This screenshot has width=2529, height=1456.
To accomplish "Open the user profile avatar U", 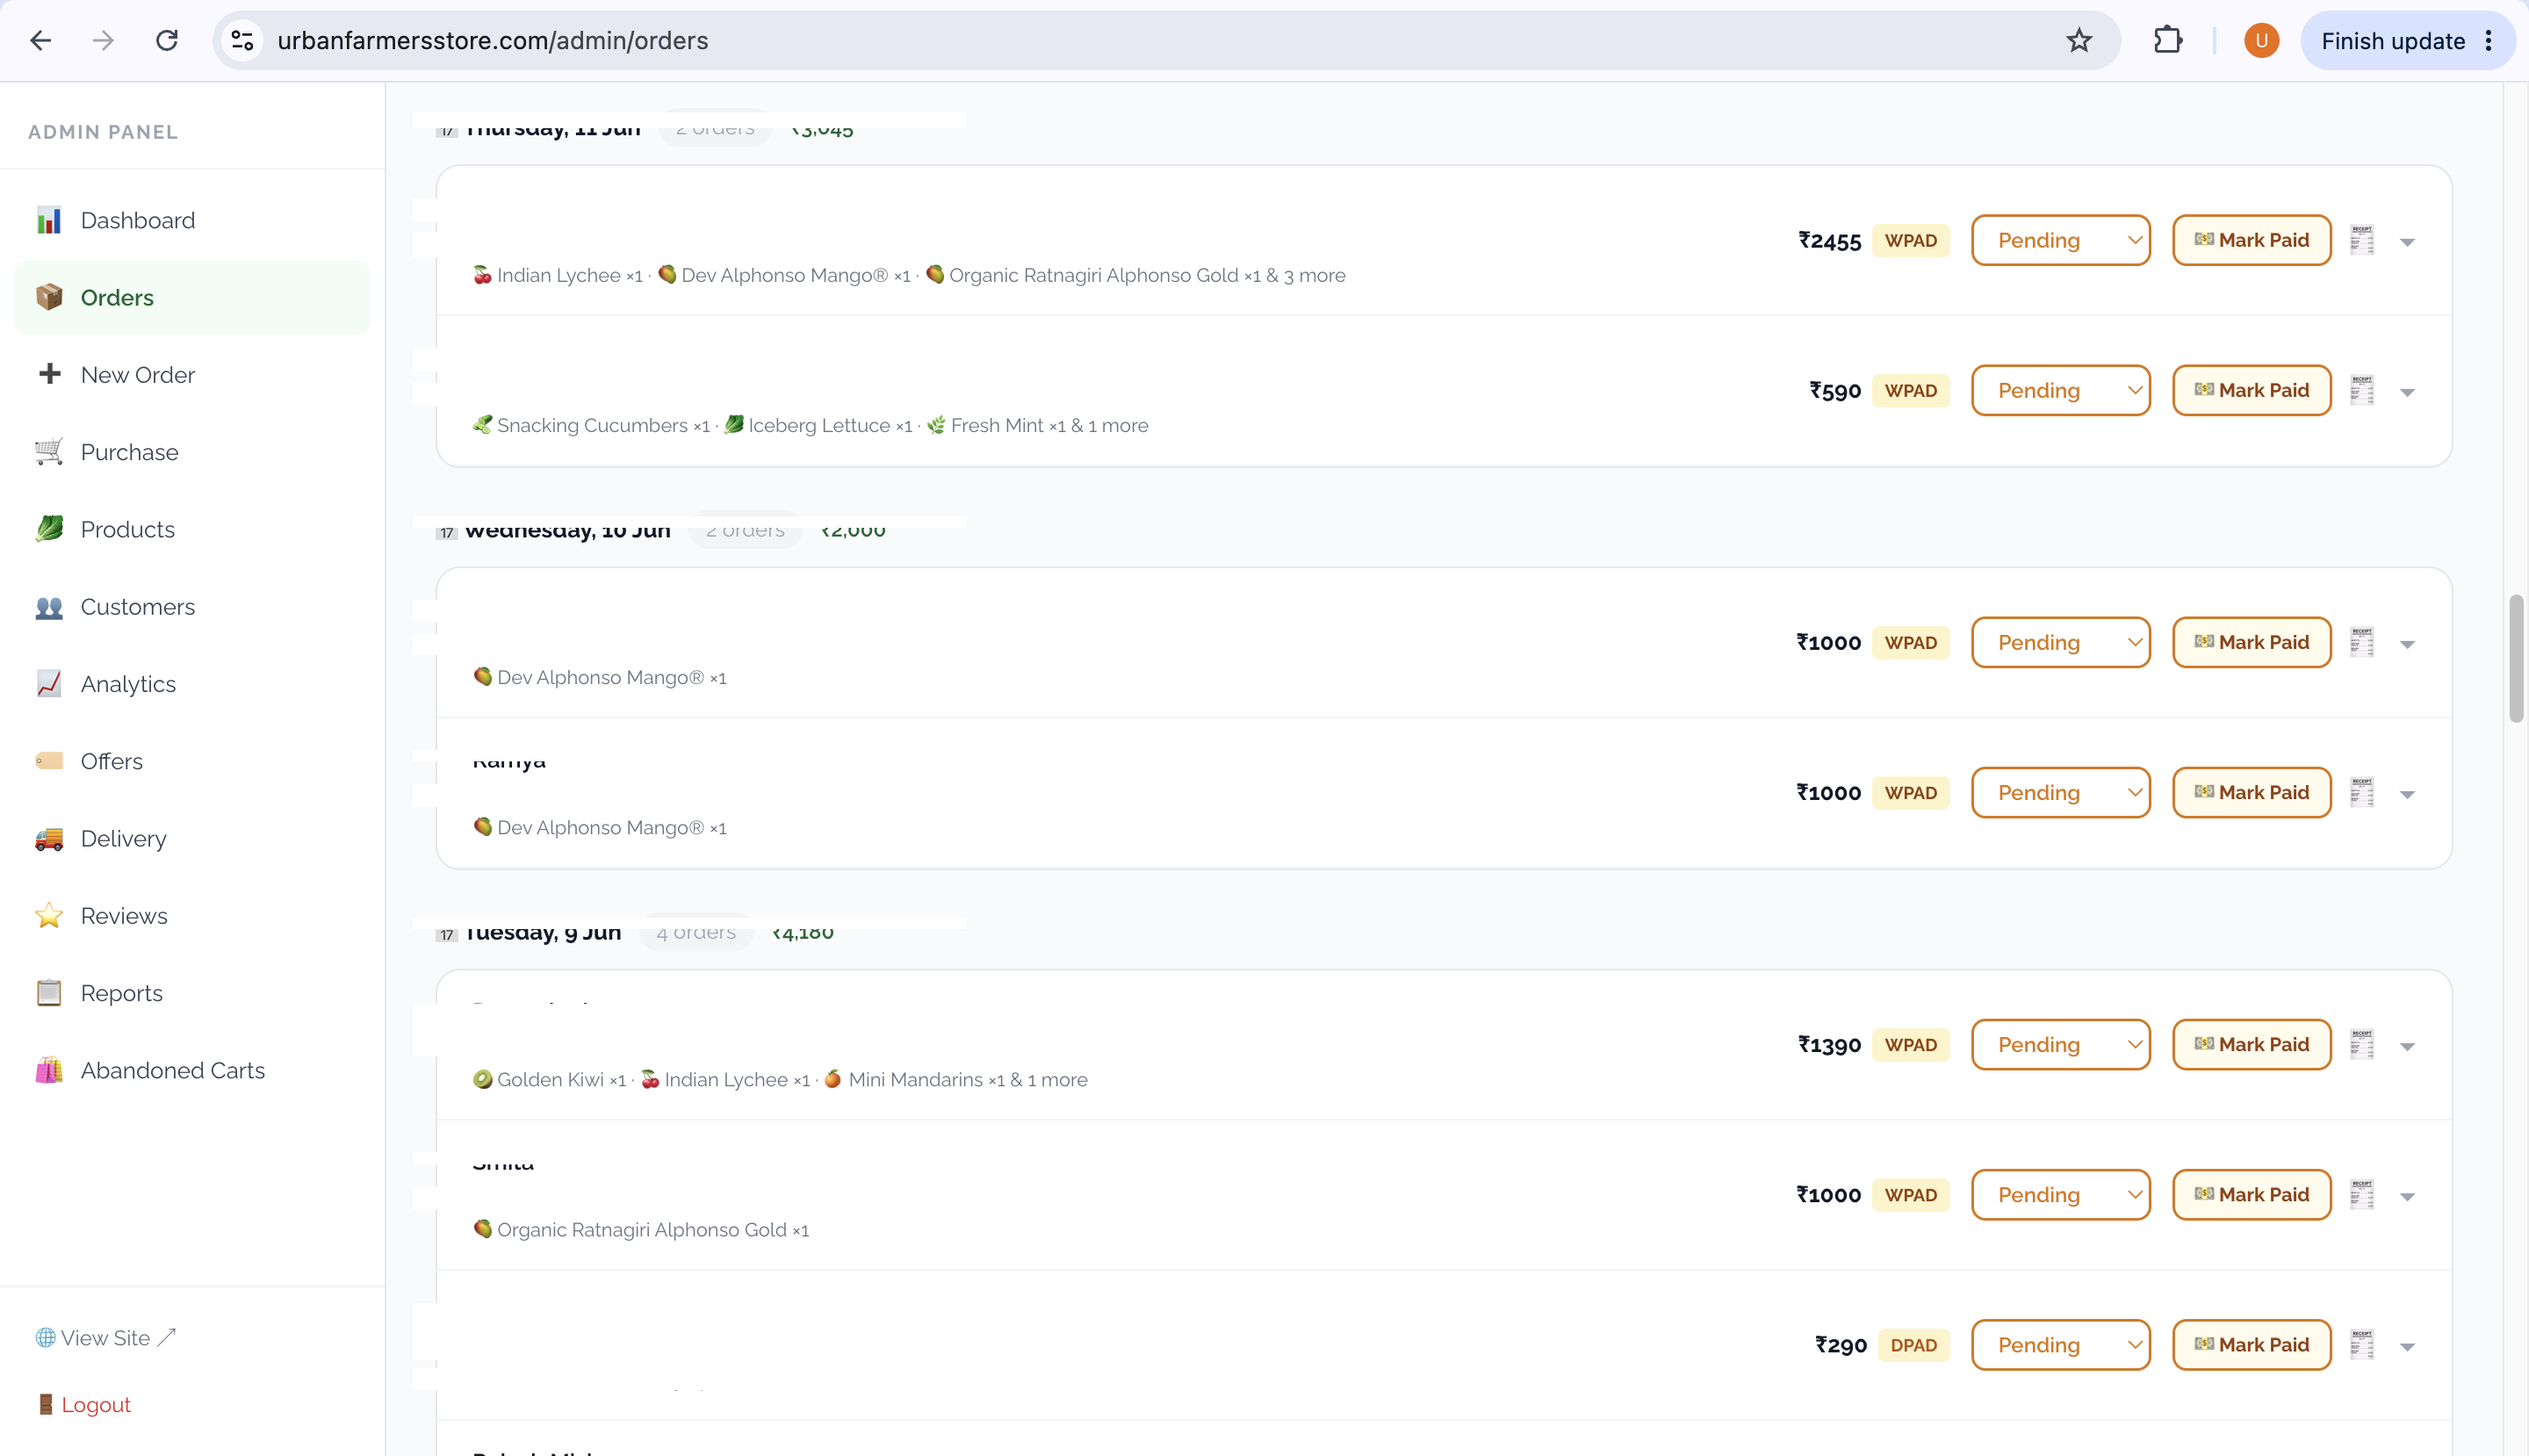I will click(x=2261, y=41).
